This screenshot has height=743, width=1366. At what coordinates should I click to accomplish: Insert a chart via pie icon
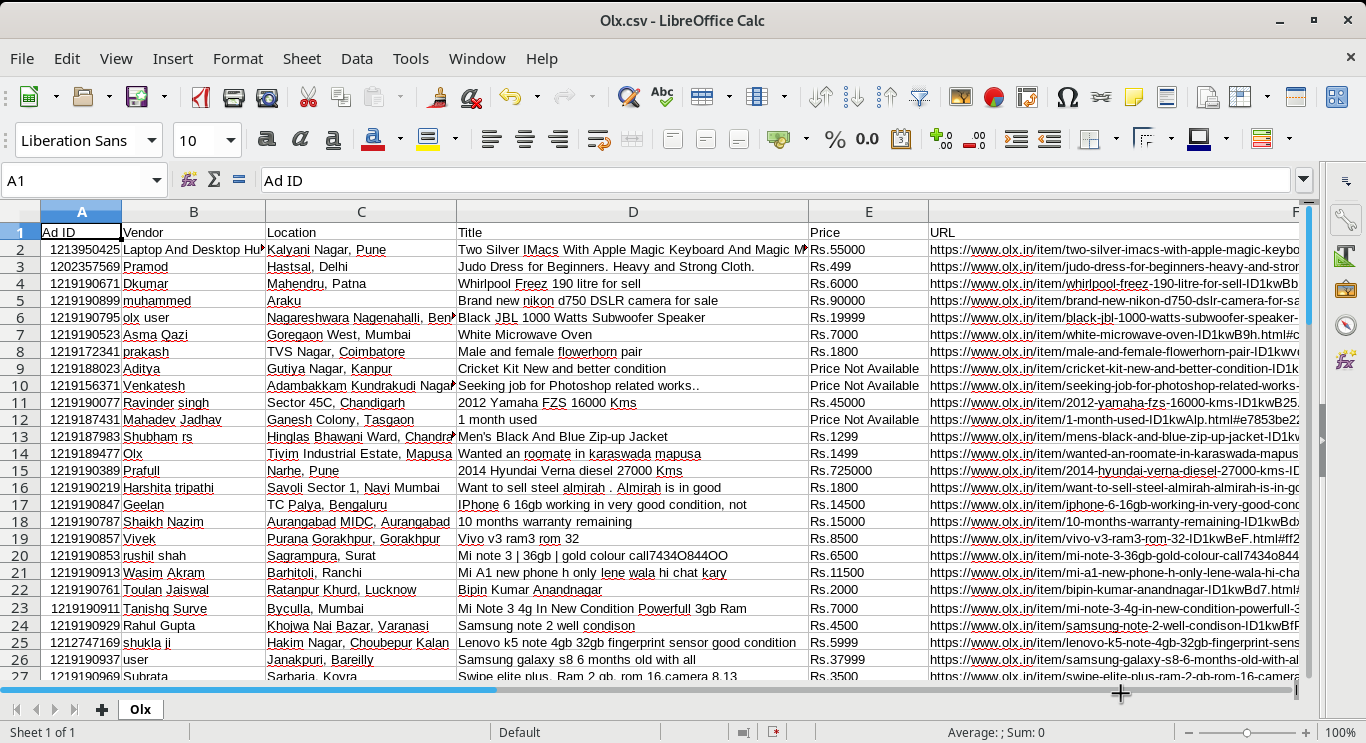click(994, 97)
